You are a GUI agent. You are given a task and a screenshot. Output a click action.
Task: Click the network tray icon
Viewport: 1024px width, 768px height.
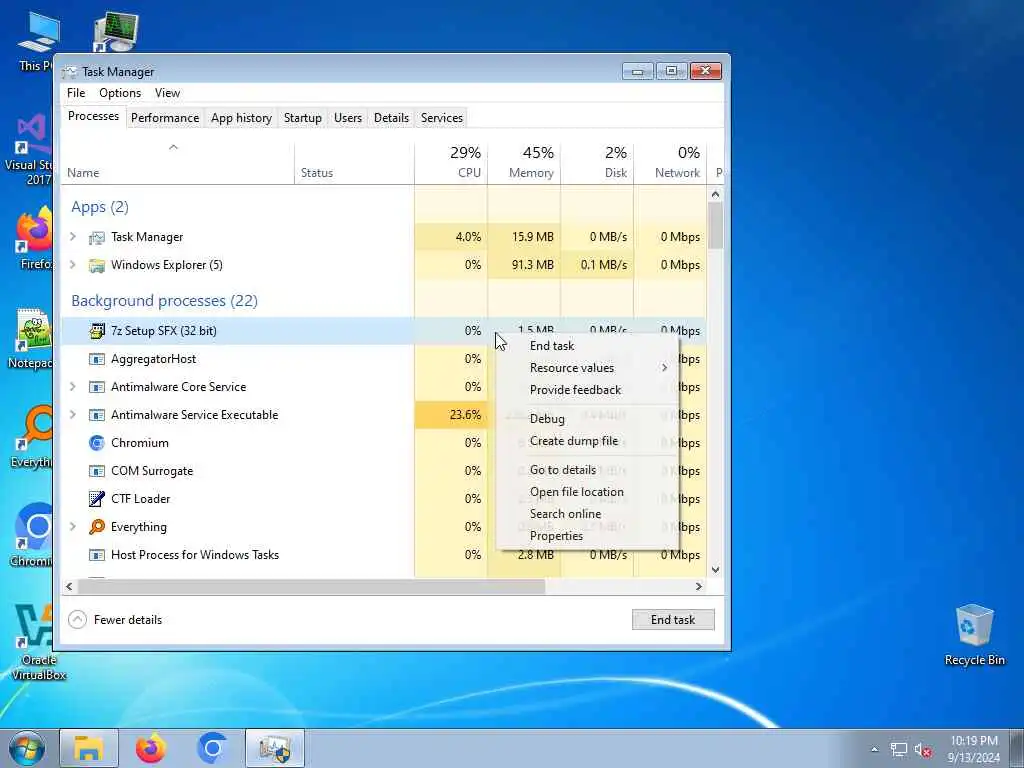coord(899,750)
